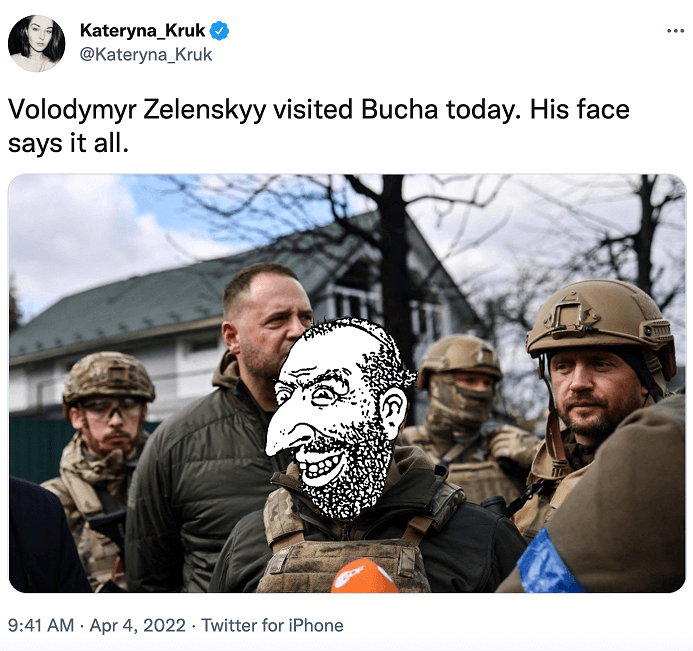Click the Twitter for iPhone source label
This screenshot has height=651, width=693.
[272, 625]
